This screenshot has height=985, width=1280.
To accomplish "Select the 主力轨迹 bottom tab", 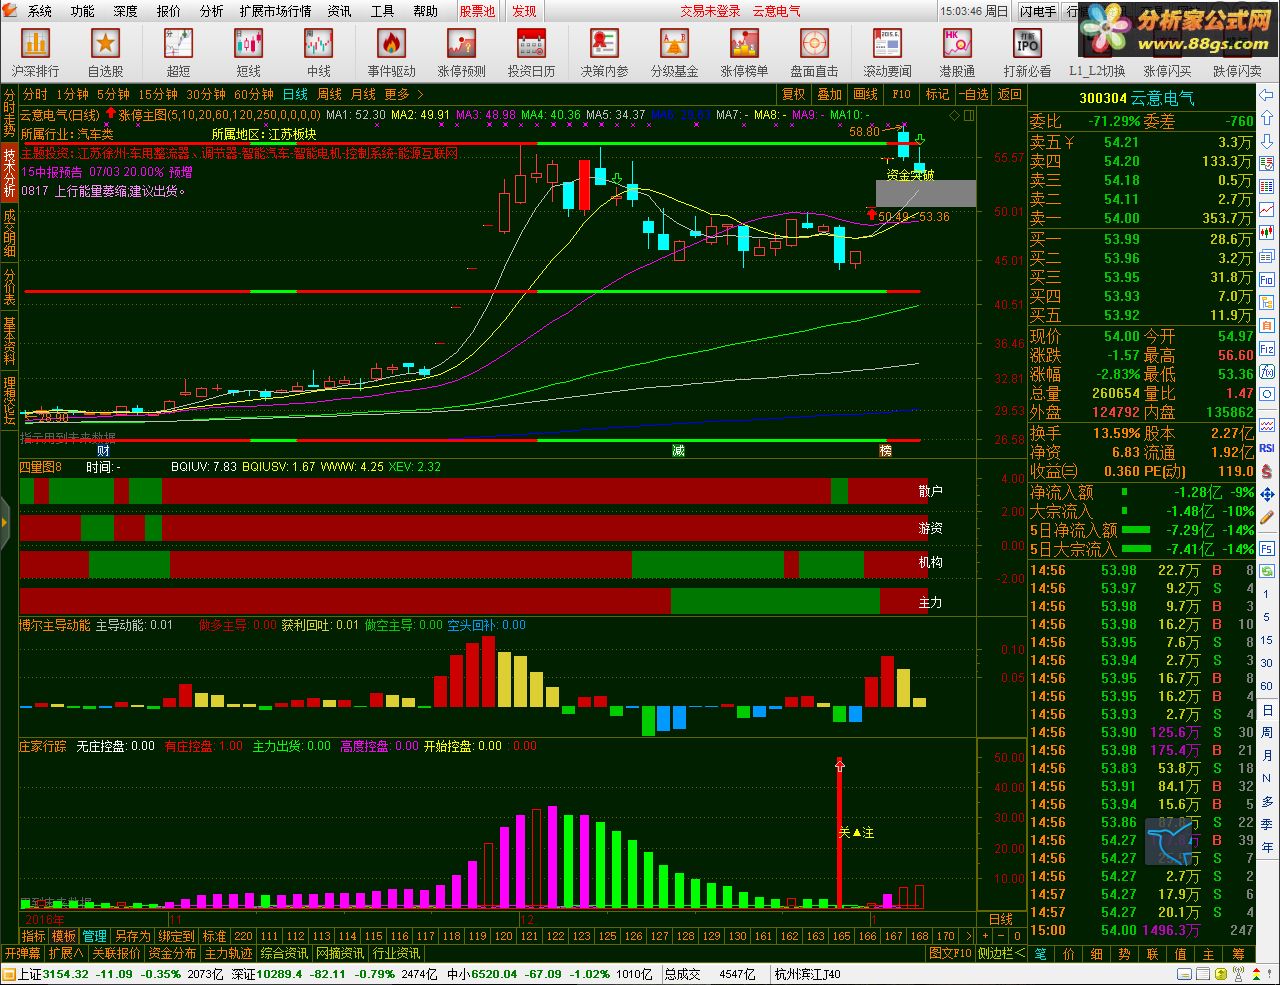I will (x=229, y=953).
